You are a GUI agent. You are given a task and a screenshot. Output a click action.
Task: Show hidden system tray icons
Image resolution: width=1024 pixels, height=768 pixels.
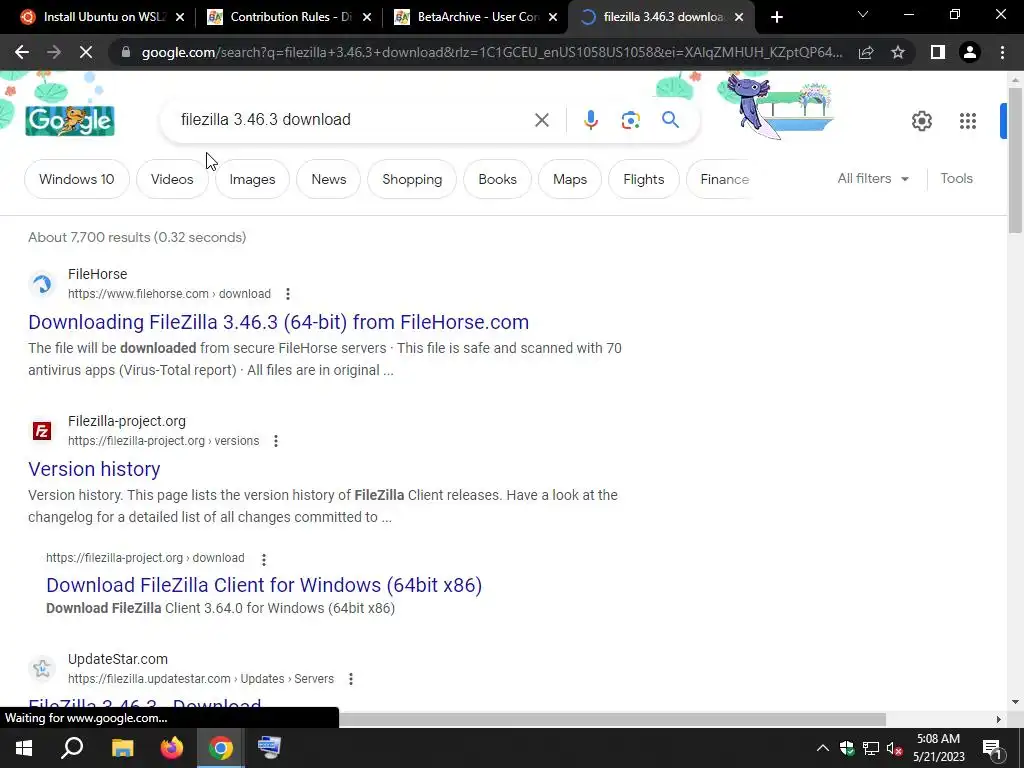click(823, 748)
